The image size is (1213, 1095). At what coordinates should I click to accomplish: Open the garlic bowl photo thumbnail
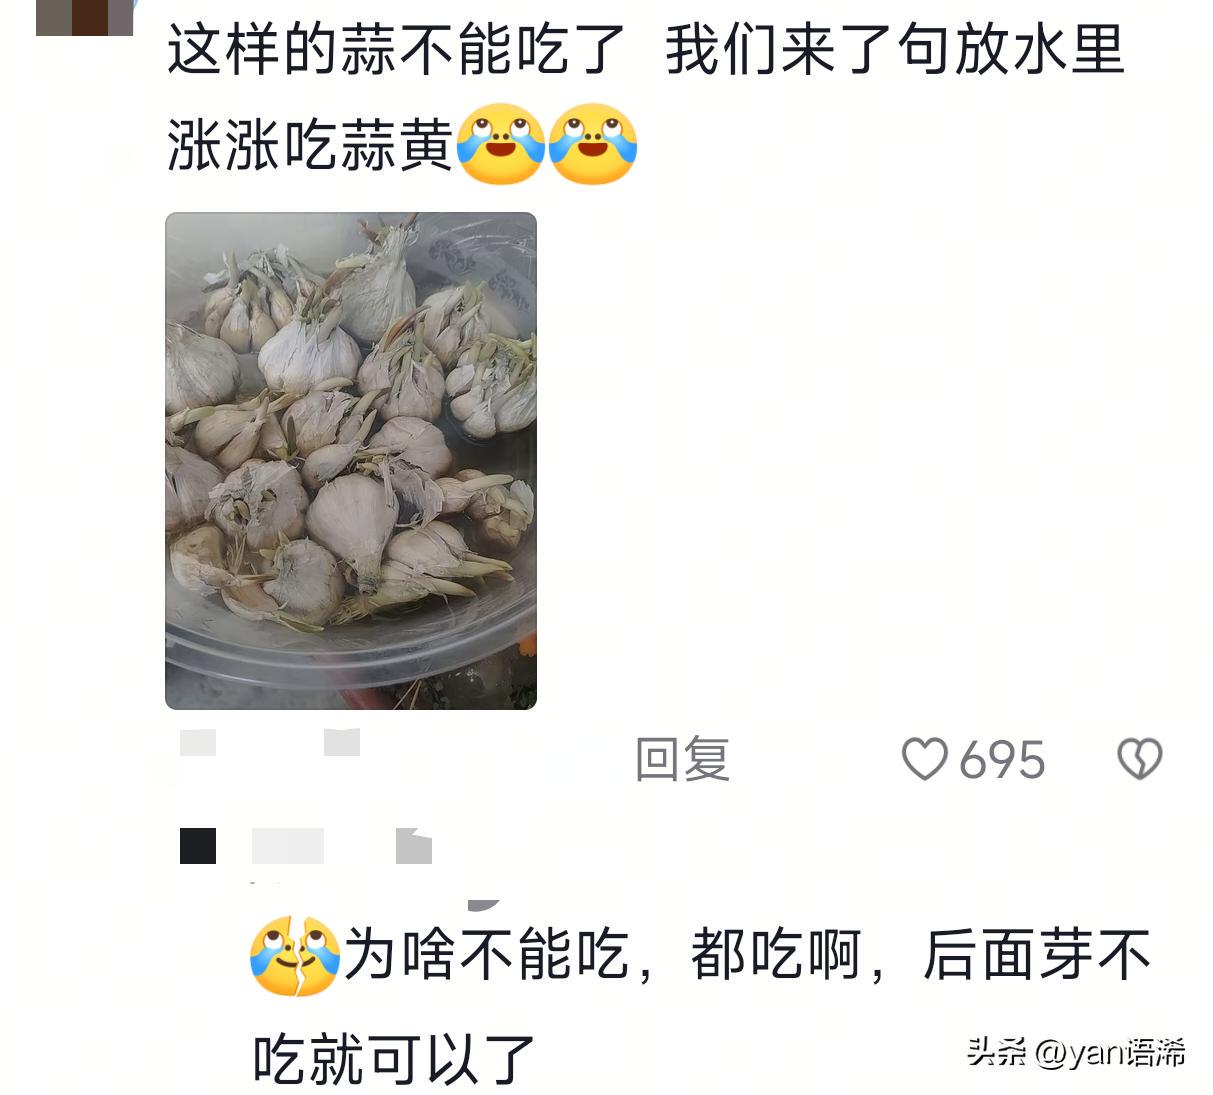coord(351,461)
